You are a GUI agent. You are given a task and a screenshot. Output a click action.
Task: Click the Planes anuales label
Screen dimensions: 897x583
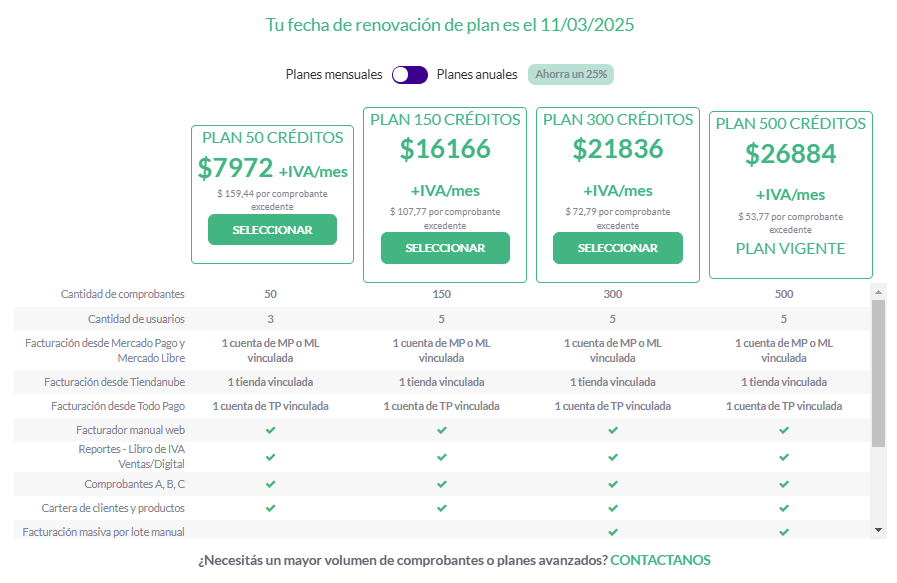coord(477,74)
